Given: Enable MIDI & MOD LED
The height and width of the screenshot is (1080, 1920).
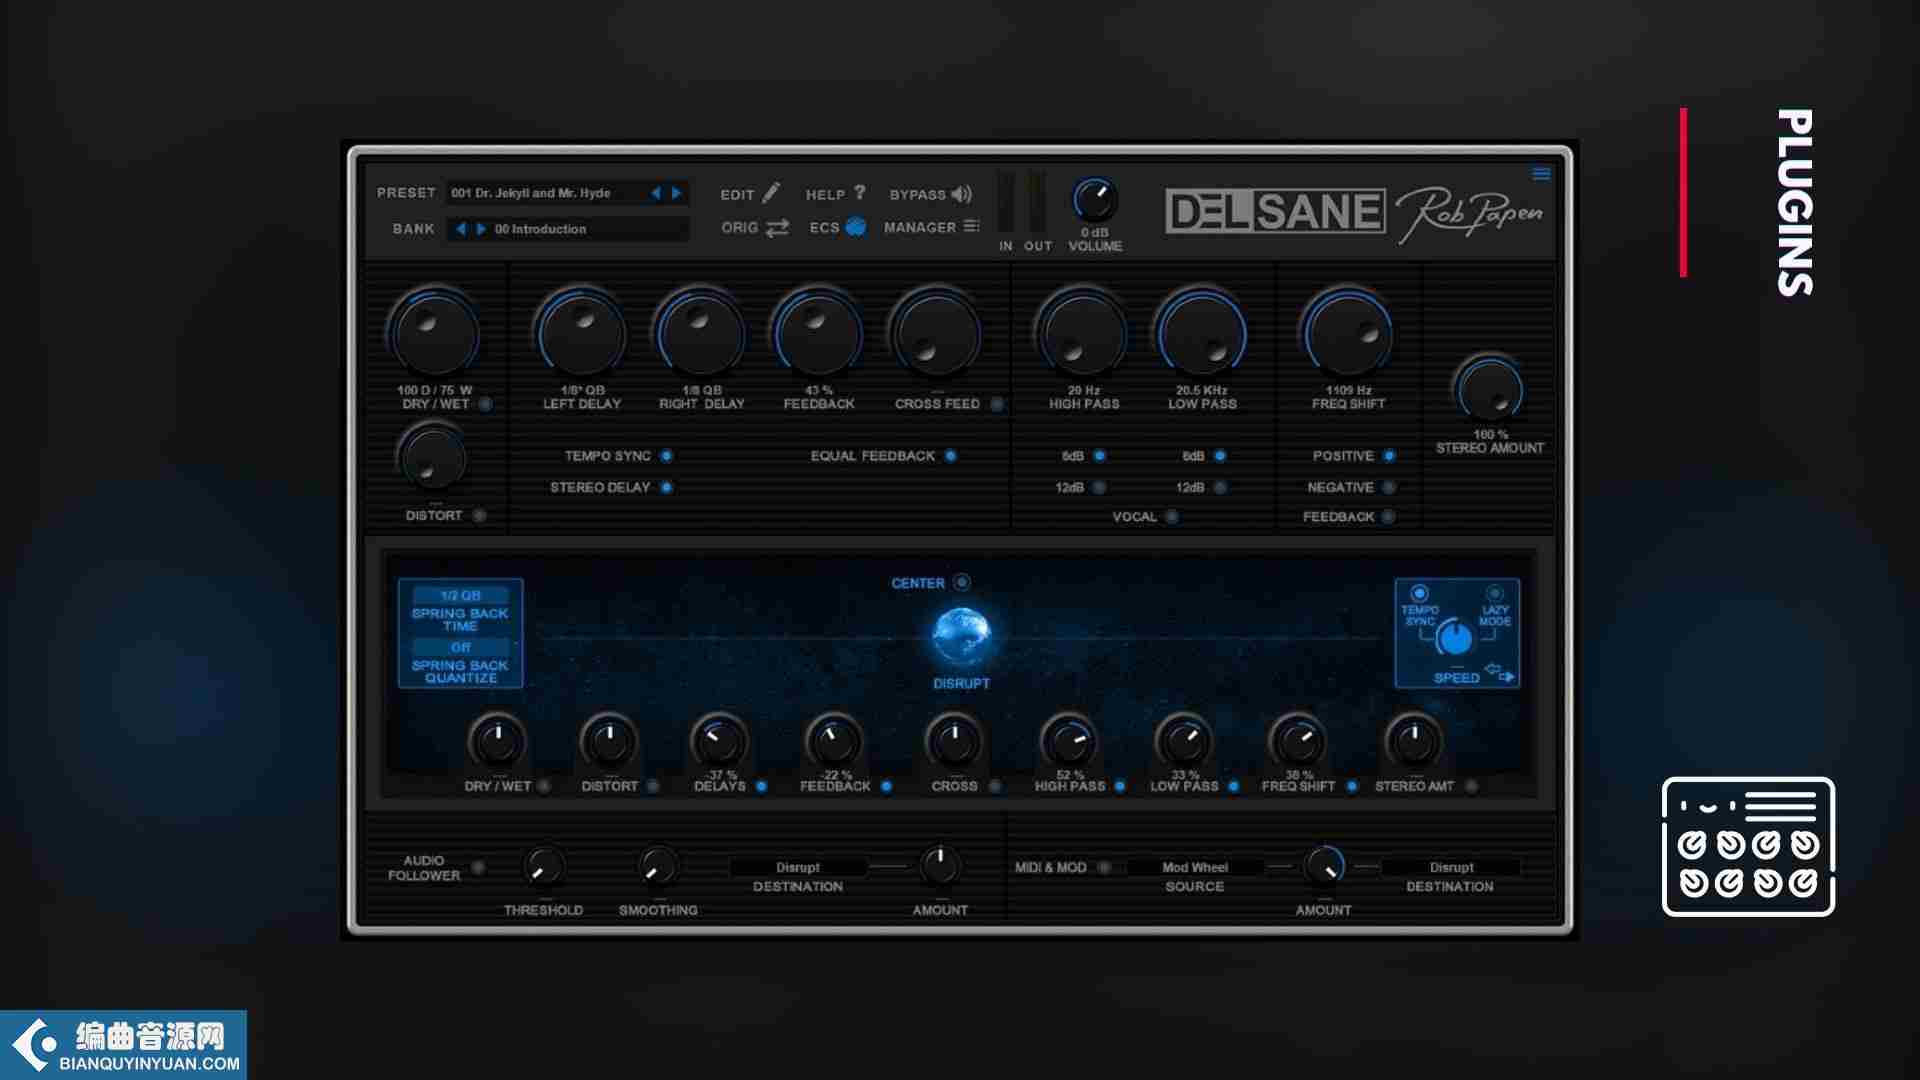Looking at the screenshot, I should 1104,867.
